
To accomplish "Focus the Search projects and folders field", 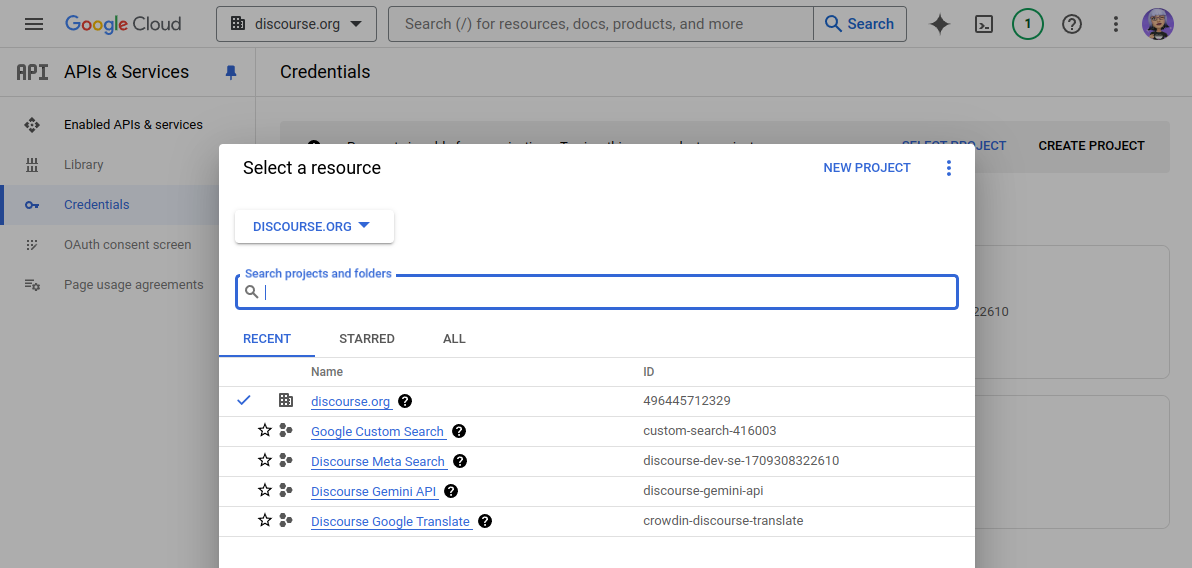I will [x=597, y=293].
